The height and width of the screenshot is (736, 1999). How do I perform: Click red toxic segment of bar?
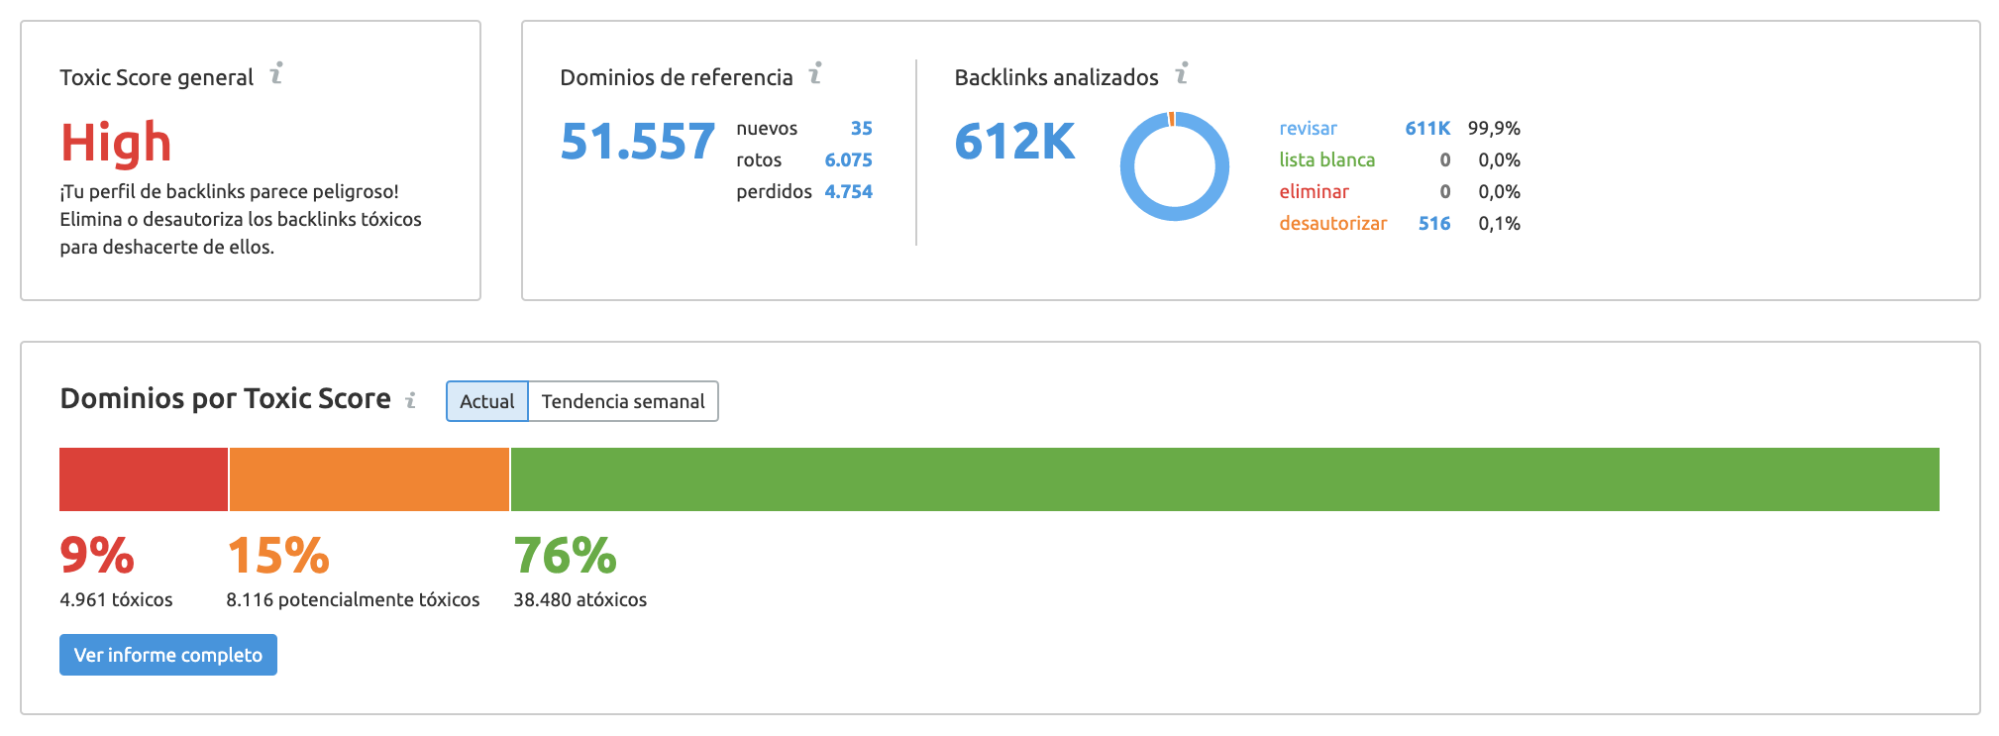point(144,479)
